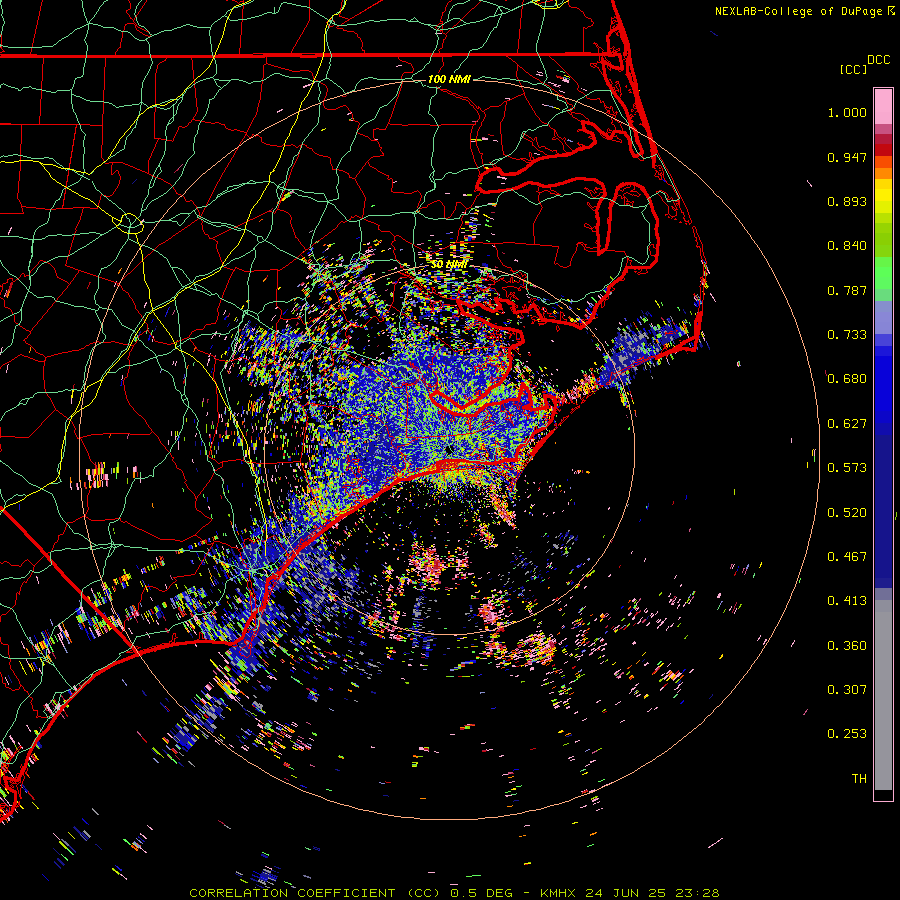Click the 0.467 scale value
Image resolution: width=900 pixels, height=900 pixels.
coord(847,557)
